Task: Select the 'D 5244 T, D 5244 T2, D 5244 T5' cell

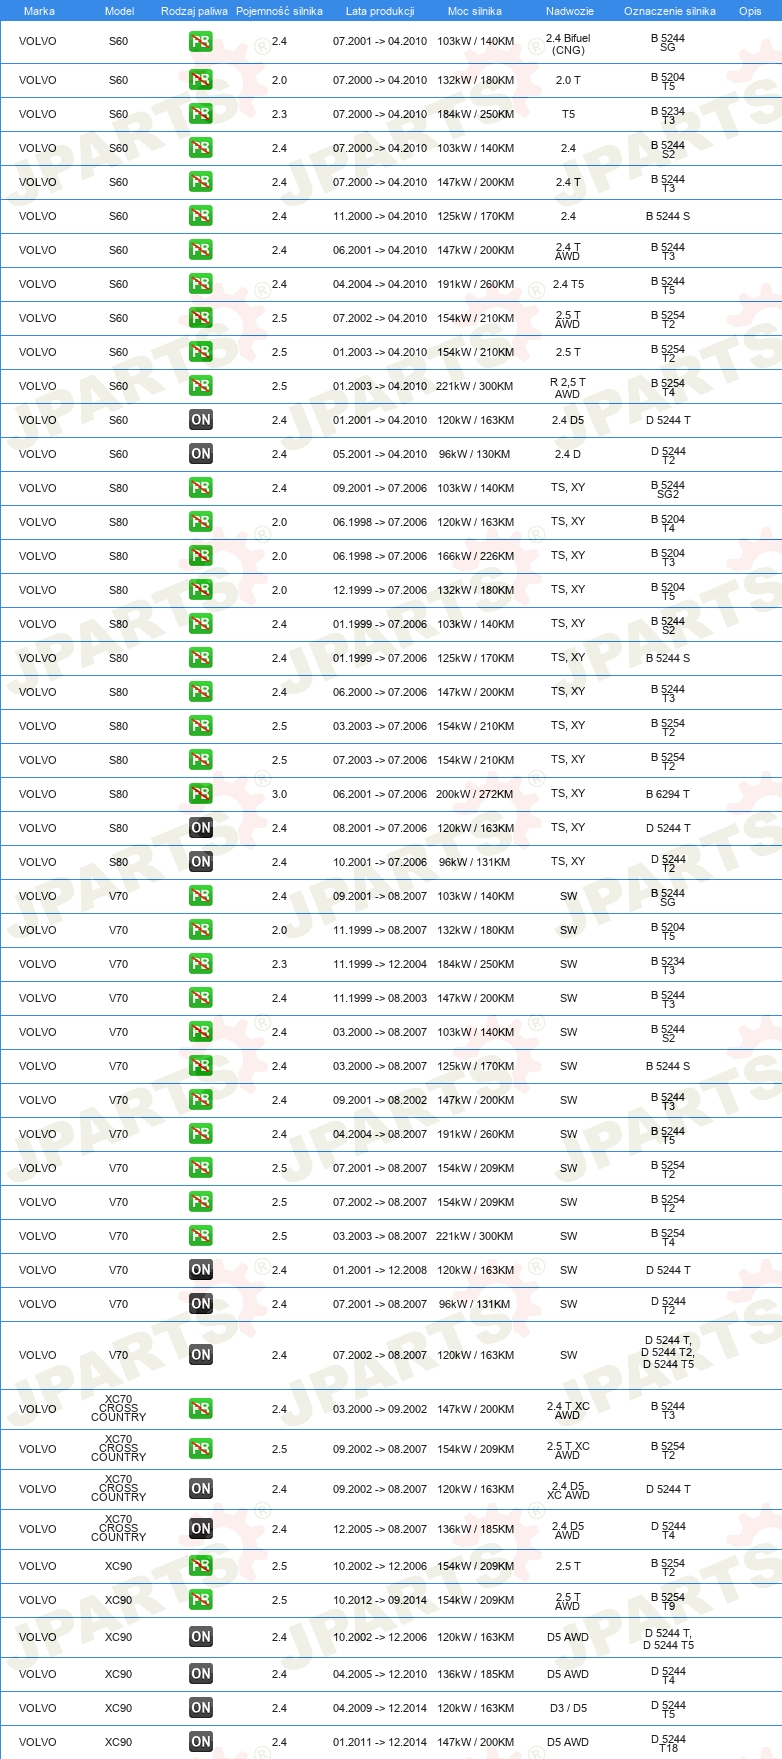Action: tap(668, 1352)
